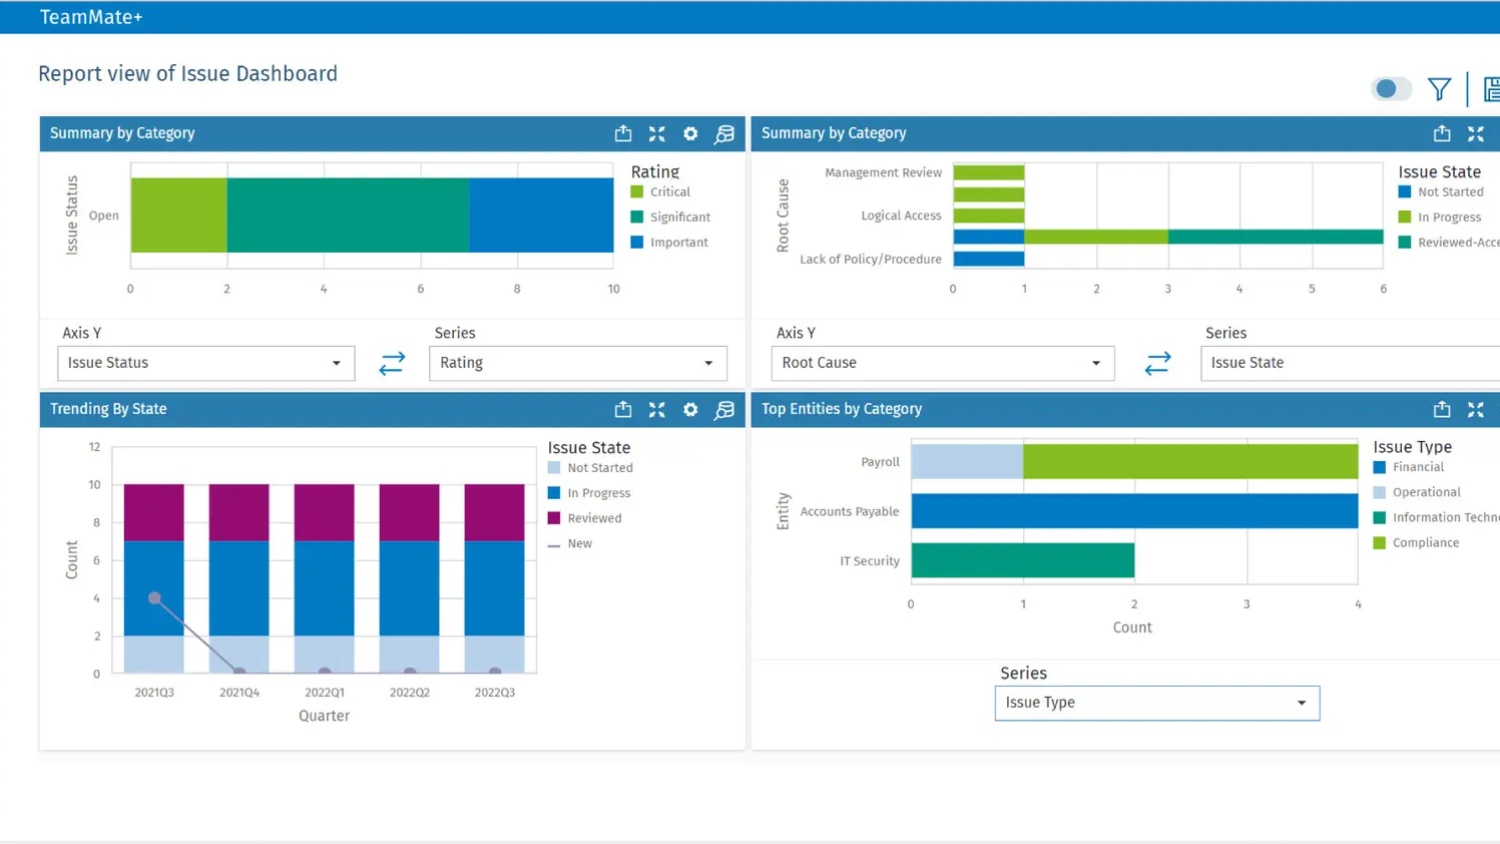
Task: Expand Top Entities by Category to fullscreen
Action: (1476, 409)
